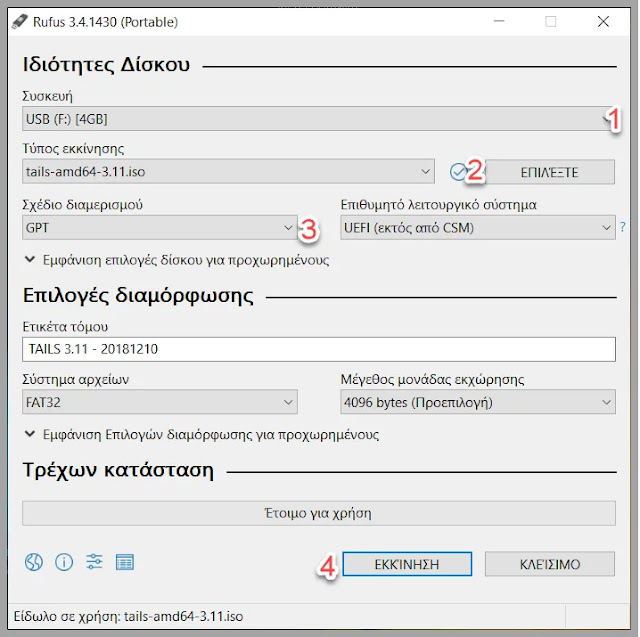Open the About info icon
This screenshot has width=640, height=637.
coord(64,563)
